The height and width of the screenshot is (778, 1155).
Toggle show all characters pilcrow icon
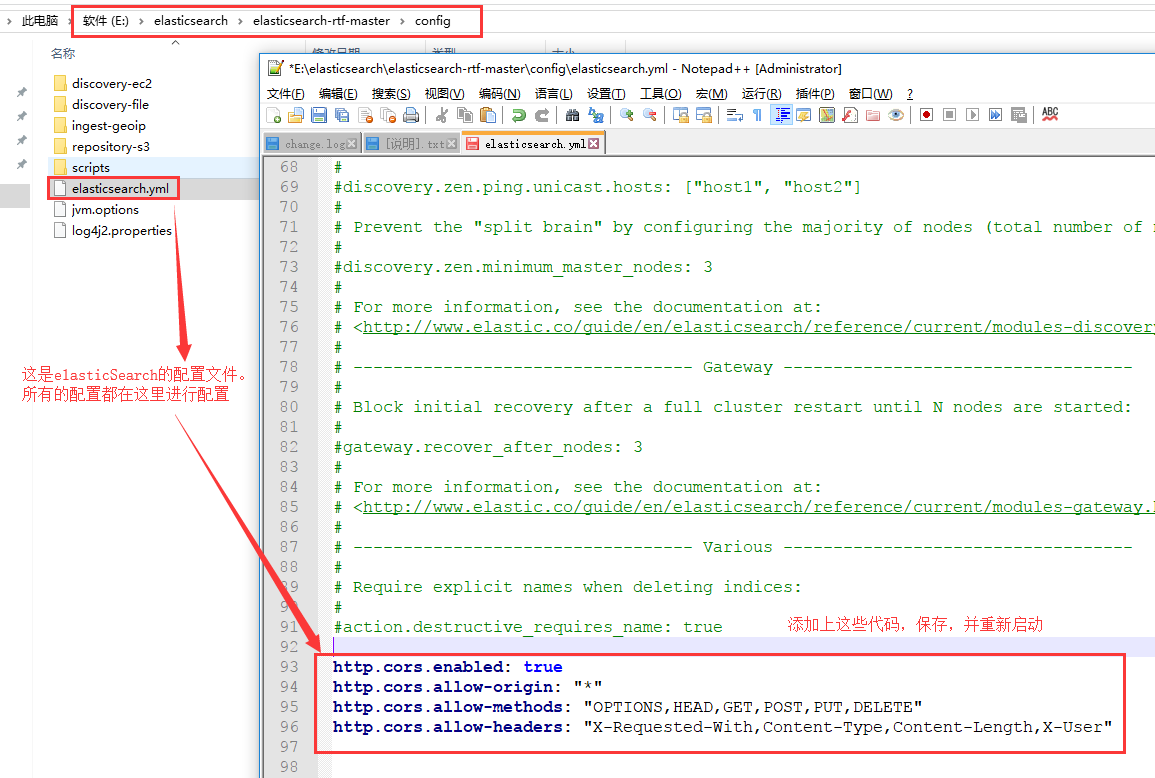pos(757,115)
